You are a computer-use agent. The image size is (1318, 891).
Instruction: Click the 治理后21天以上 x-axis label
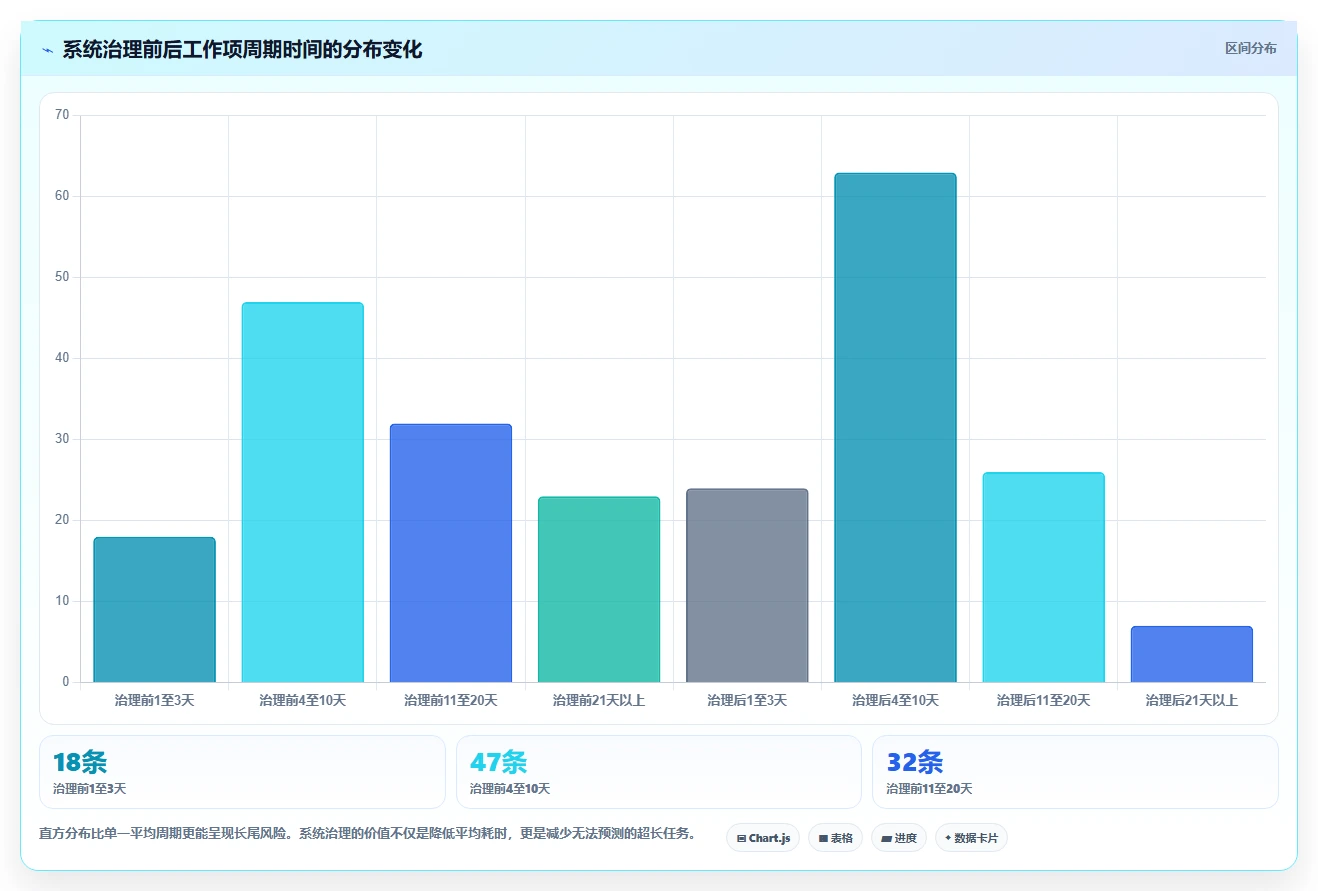click(x=1192, y=700)
